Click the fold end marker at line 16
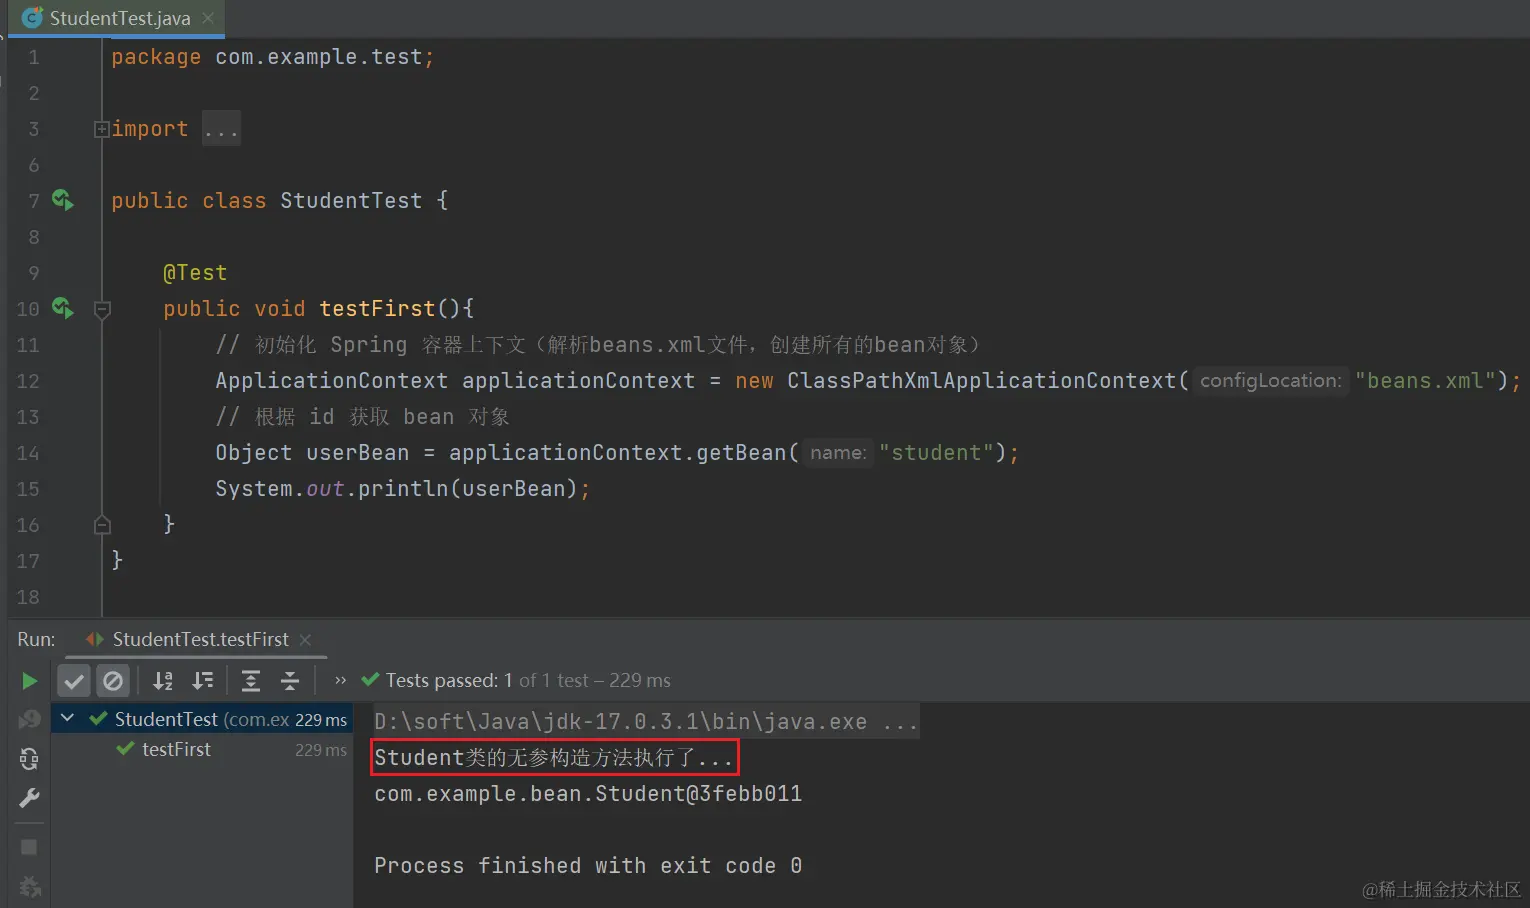The width and height of the screenshot is (1530, 908). (x=101, y=524)
